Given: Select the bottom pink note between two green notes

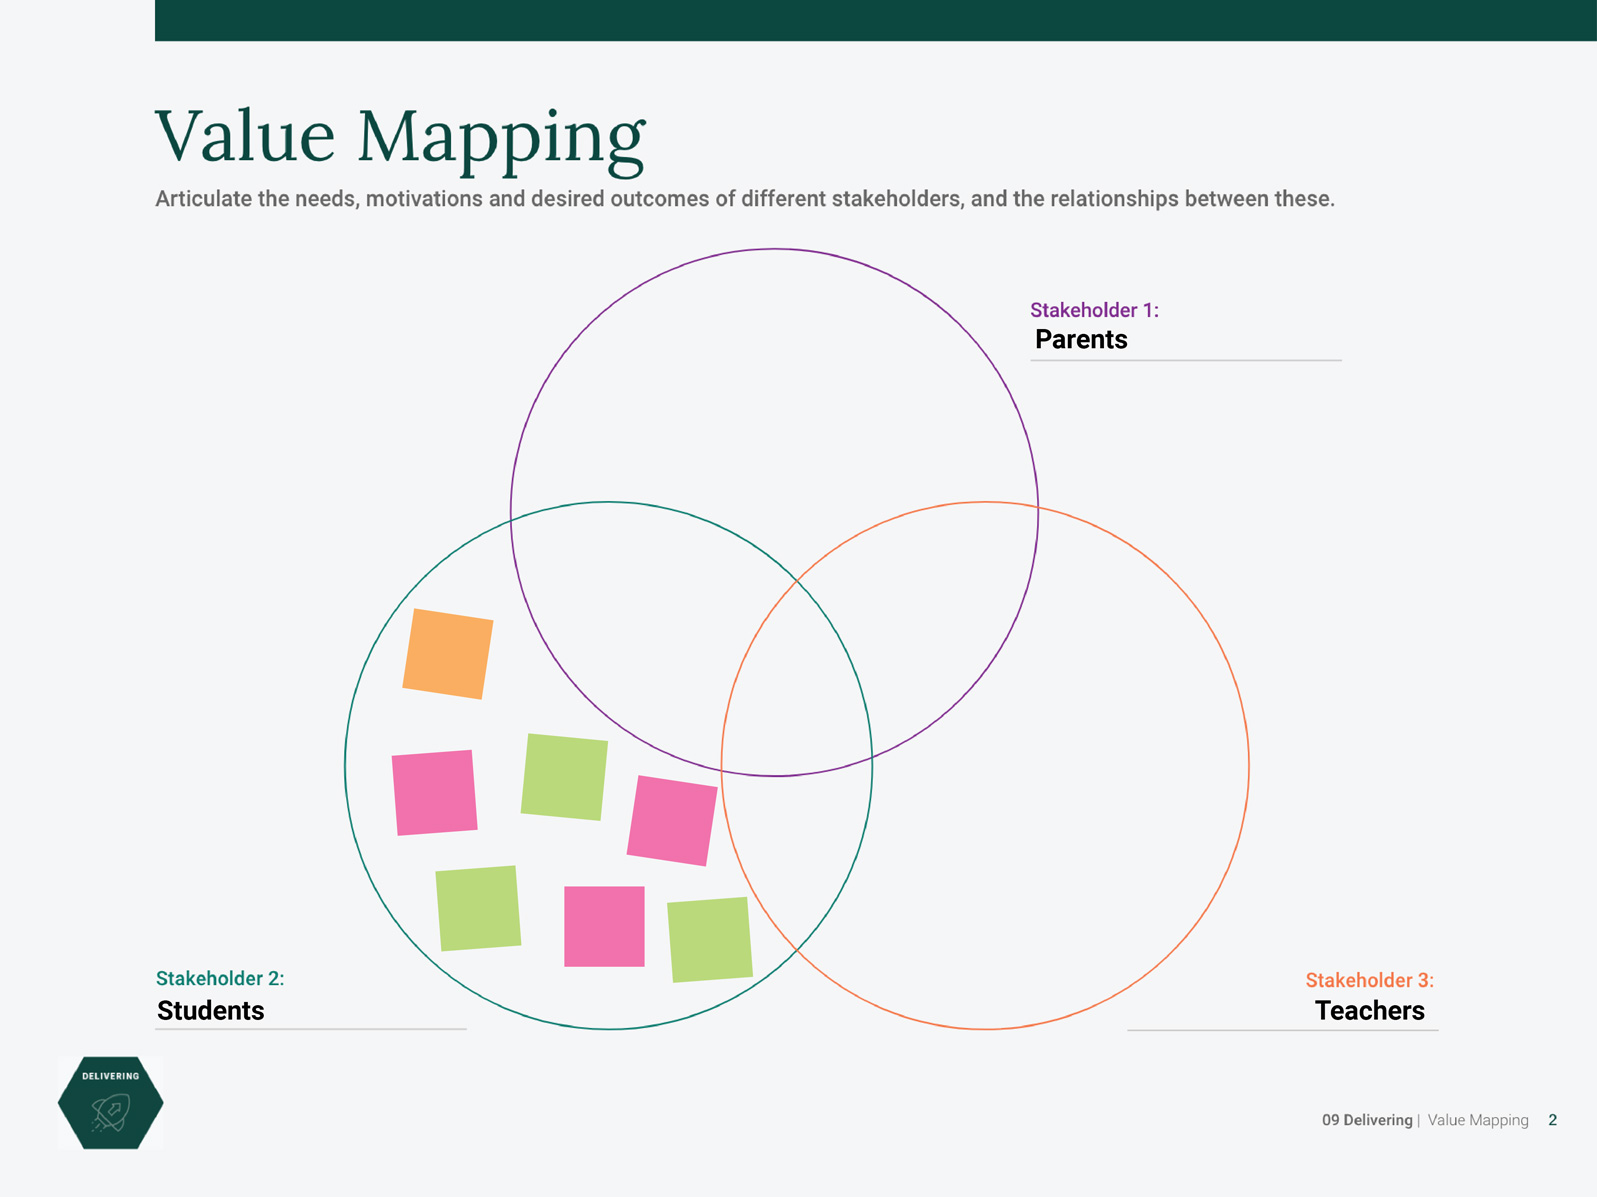Looking at the screenshot, I should point(604,926).
